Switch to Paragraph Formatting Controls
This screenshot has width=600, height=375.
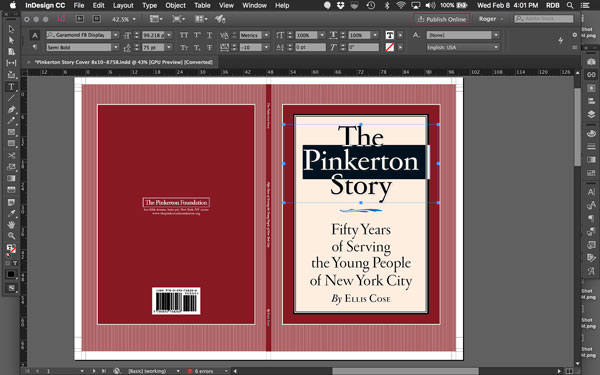(x=35, y=47)
